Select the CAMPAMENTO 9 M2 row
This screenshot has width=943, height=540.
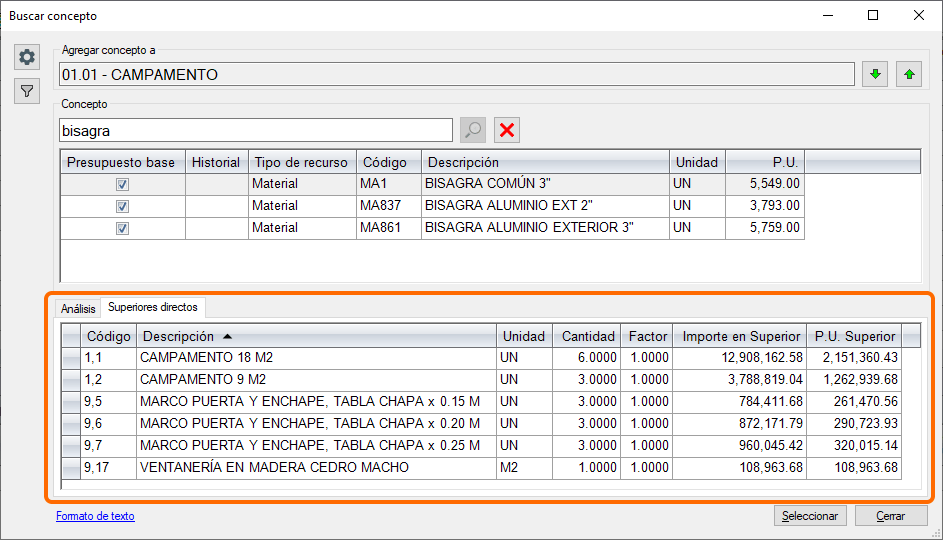[481, 380]
